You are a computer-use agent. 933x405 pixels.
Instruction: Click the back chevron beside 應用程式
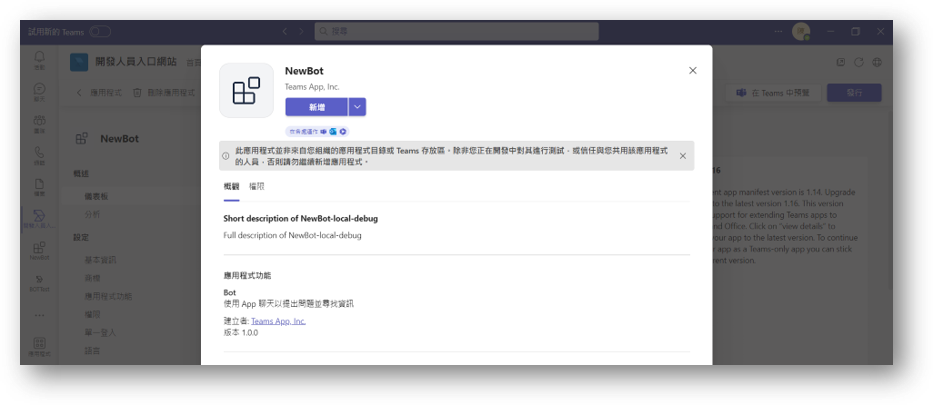tap(79, 93)
